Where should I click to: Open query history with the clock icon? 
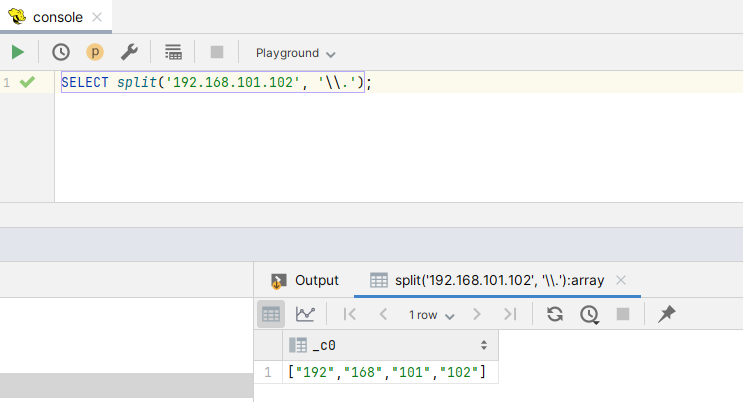[x=61, y=52]
